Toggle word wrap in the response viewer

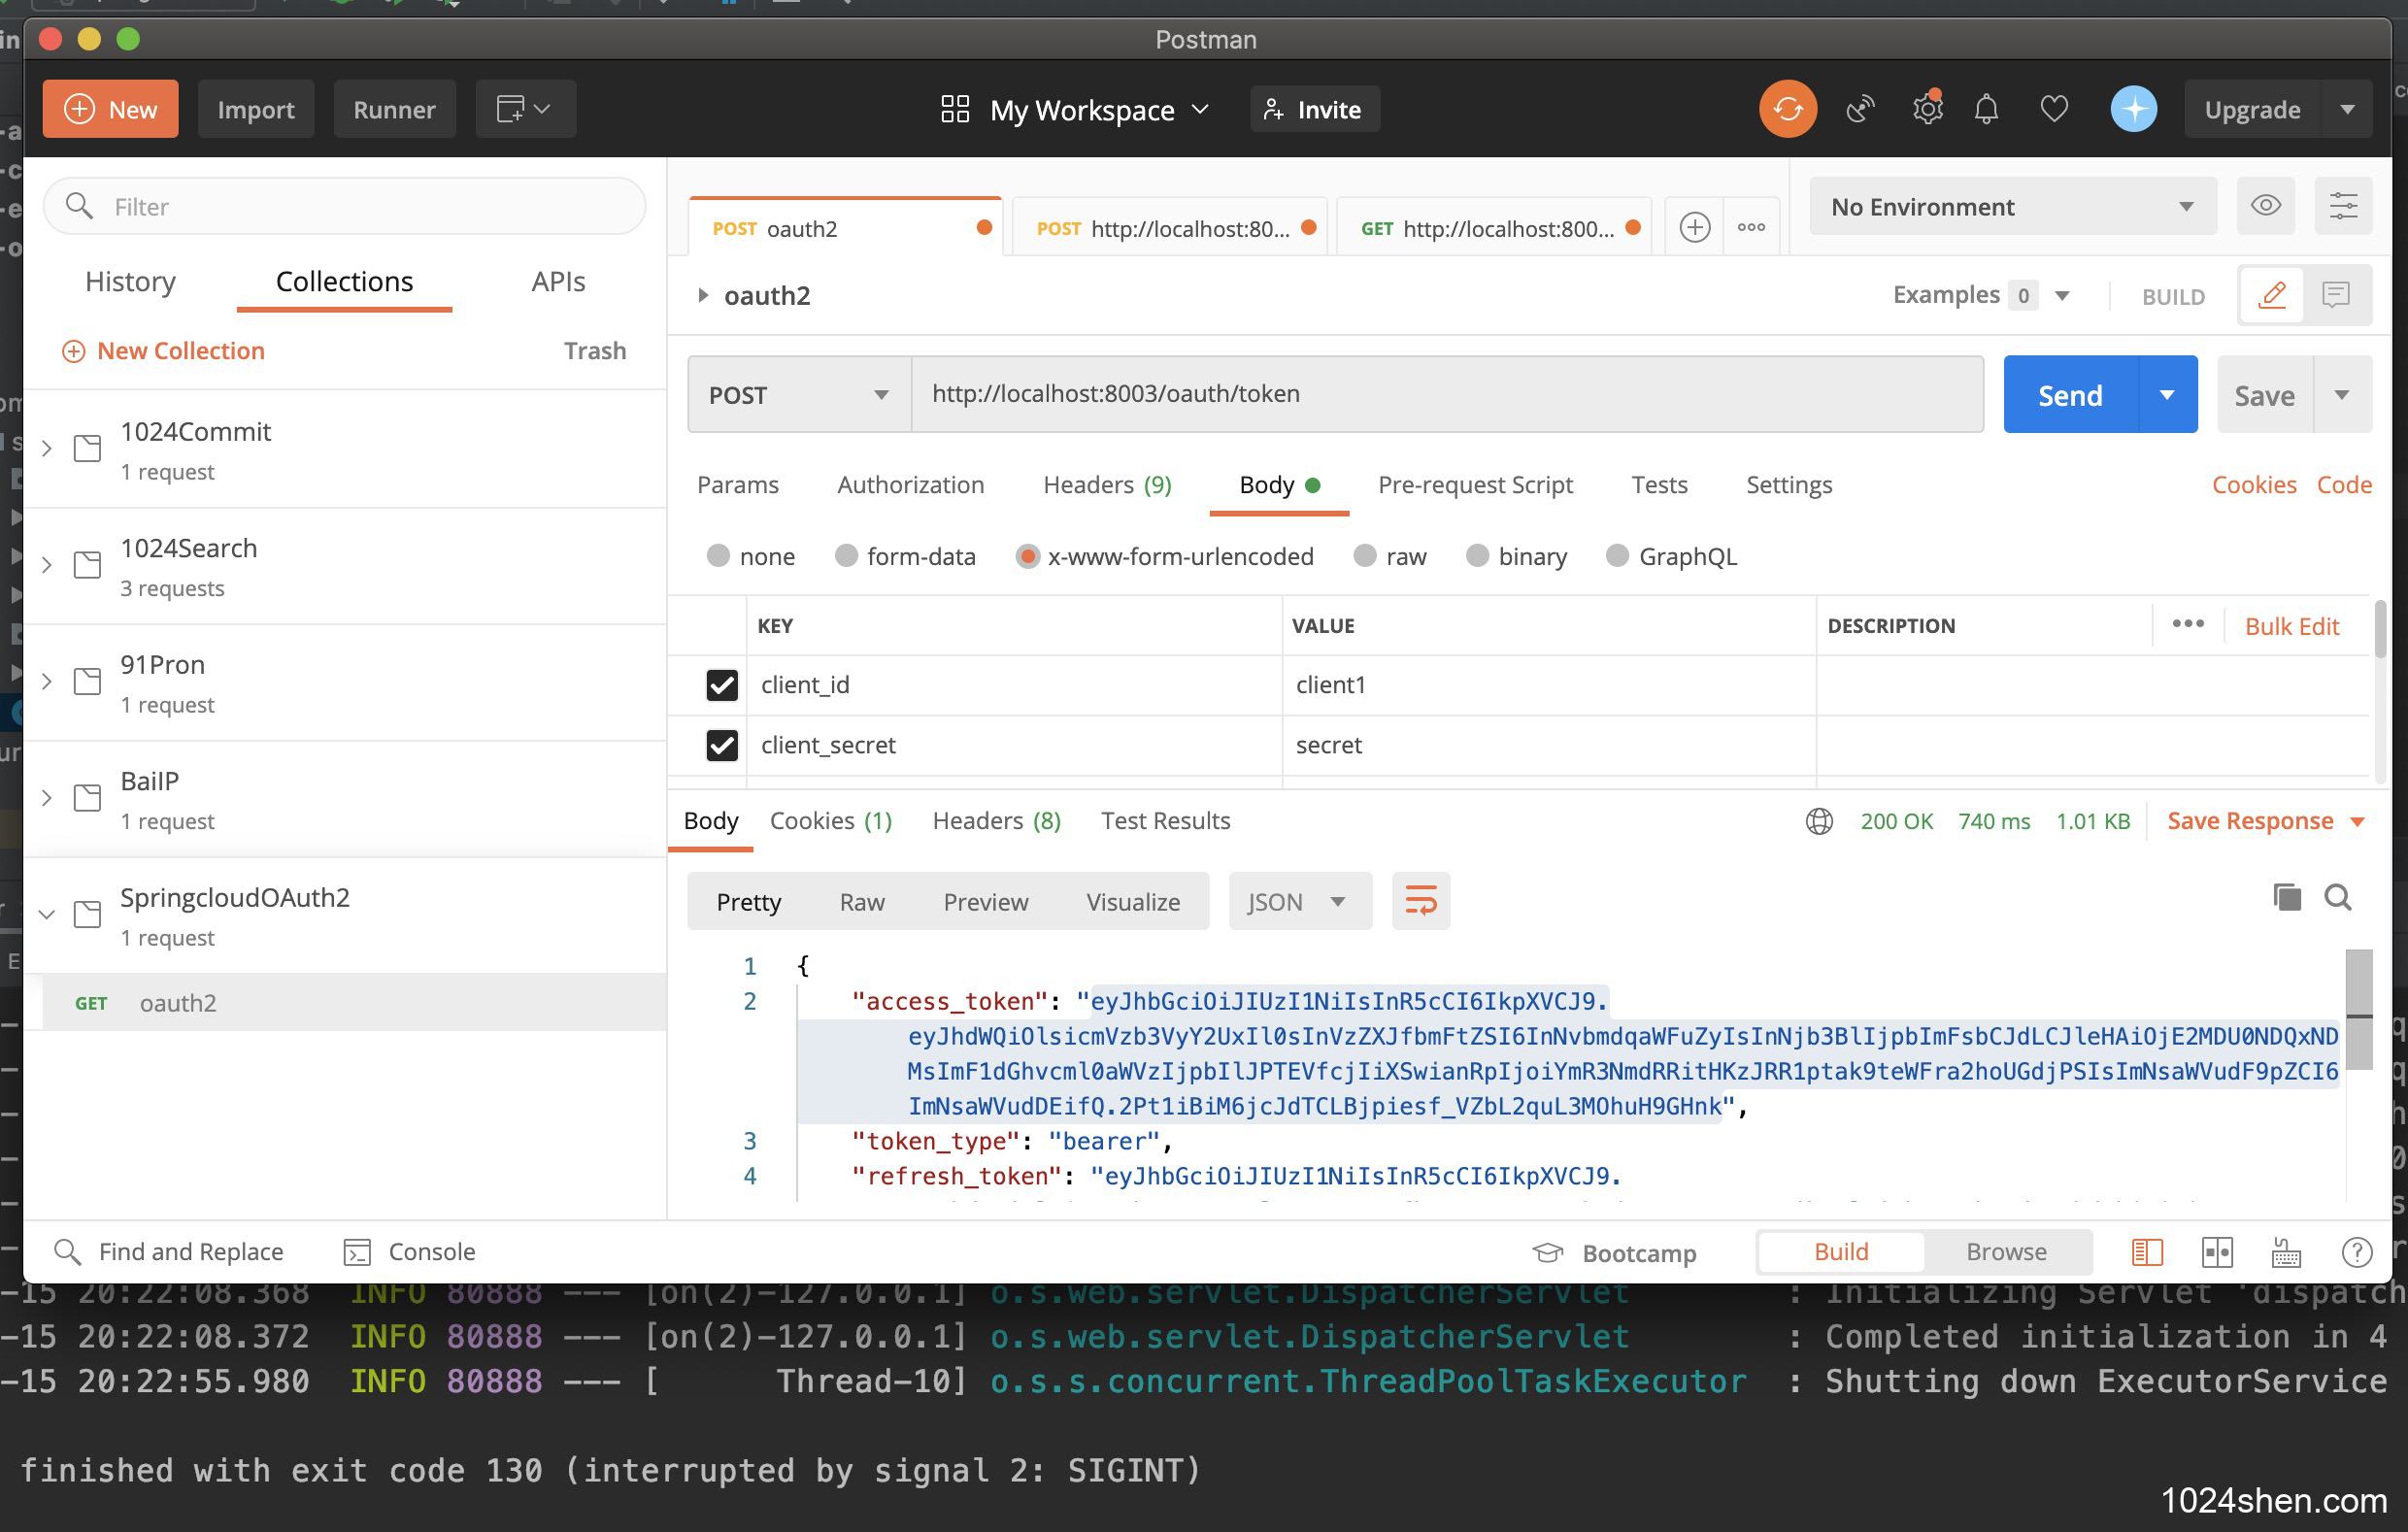pyautogui.click(x=1420, y=901)
